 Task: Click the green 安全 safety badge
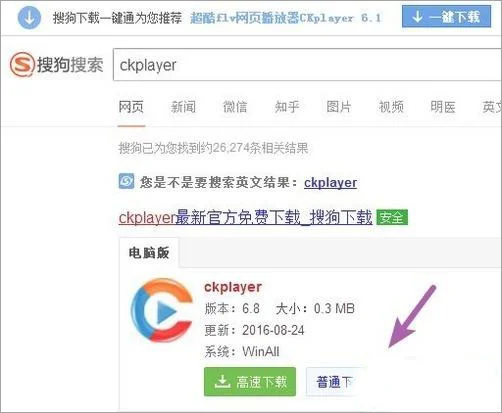392,217
